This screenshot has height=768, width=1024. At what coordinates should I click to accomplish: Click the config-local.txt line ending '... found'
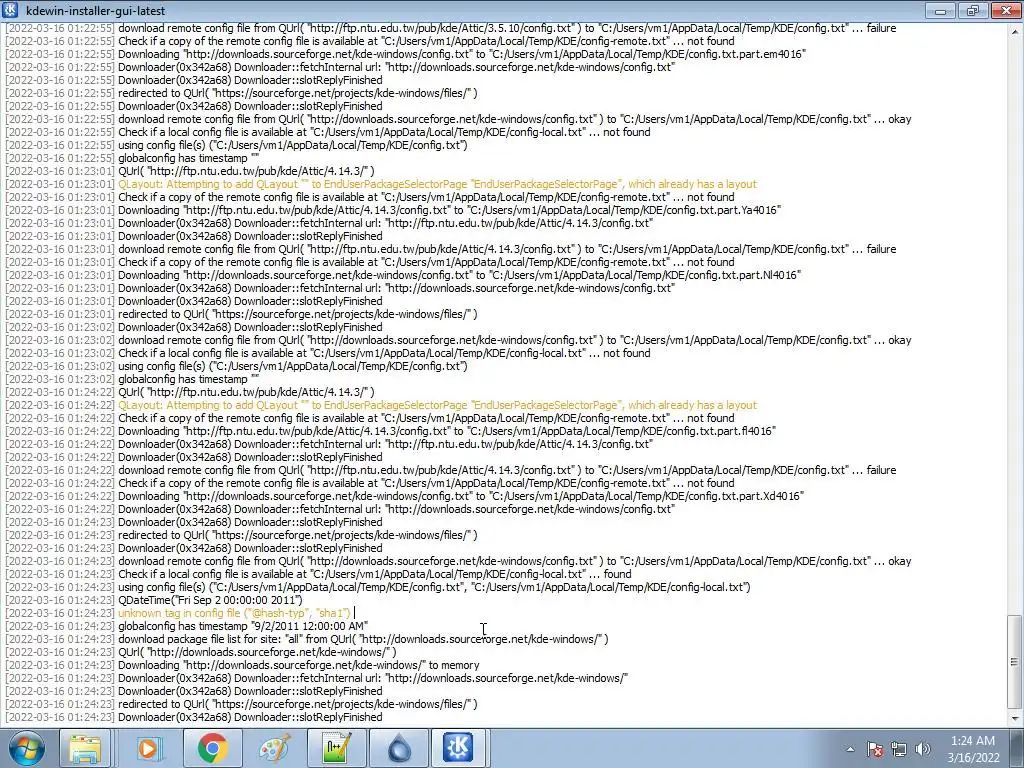319,575
